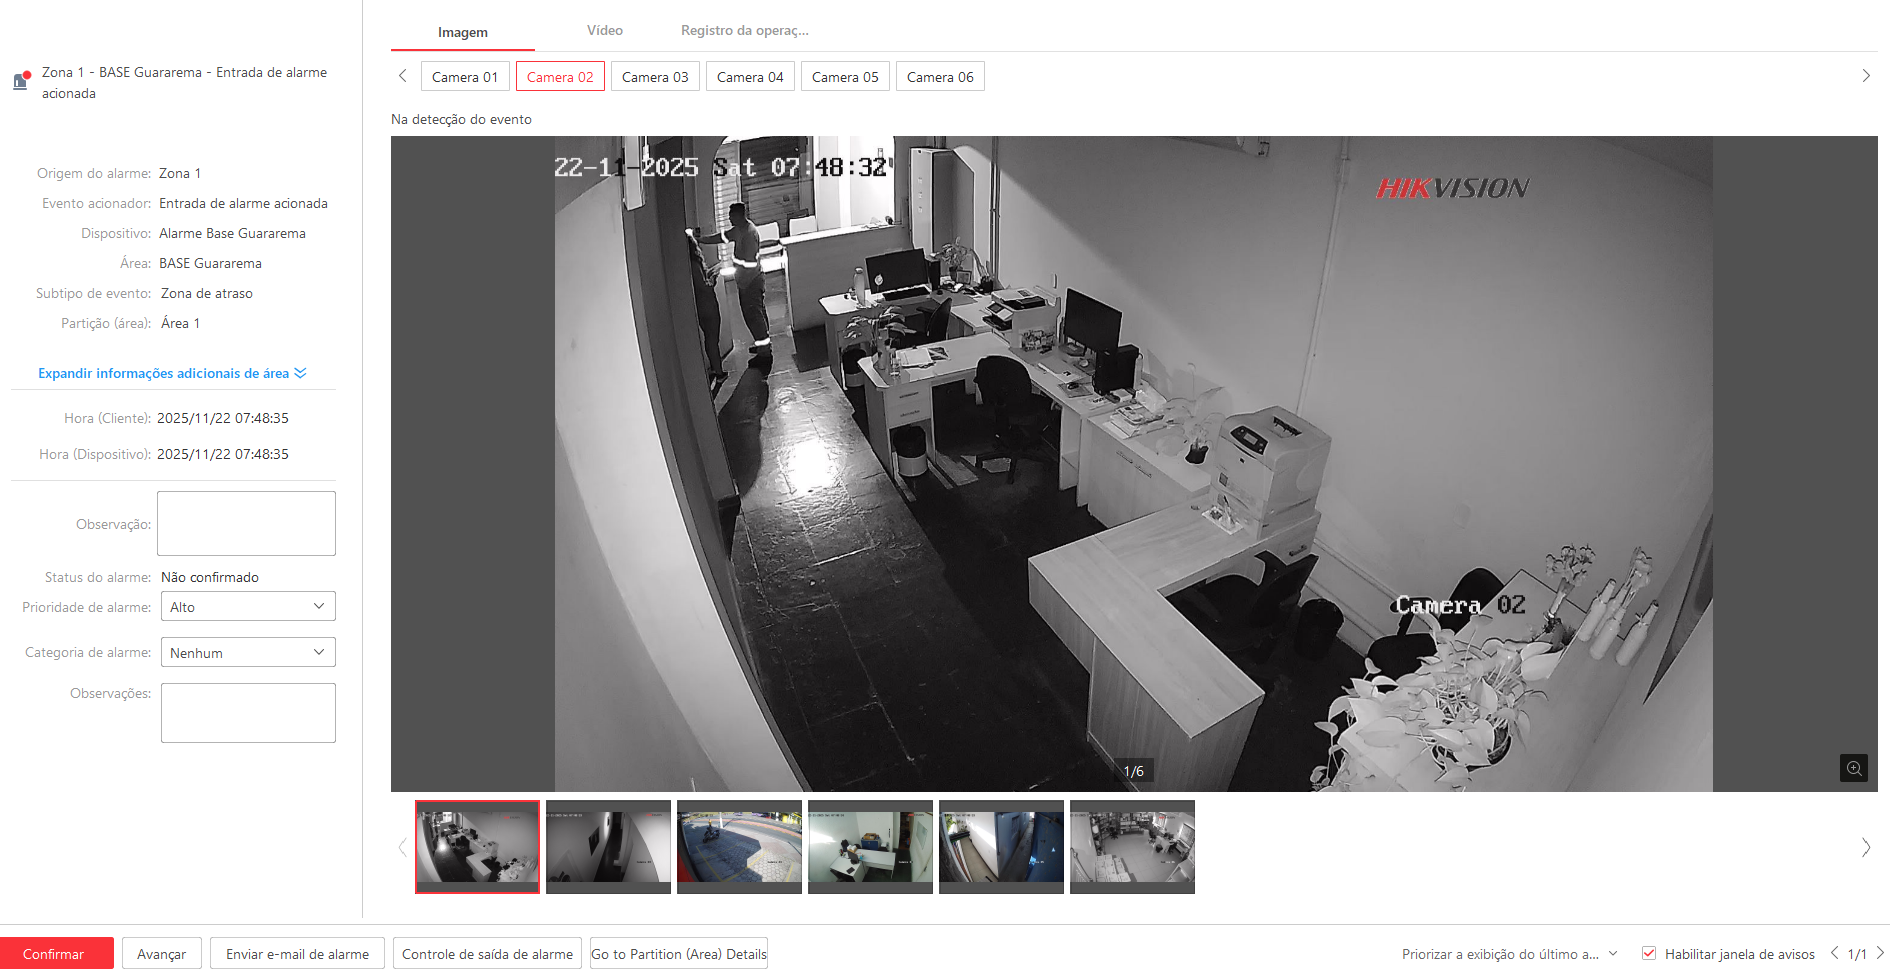The height and width of the screenshot is (976, 1890).
Task: Select the third street-view thumbnail
Action: pyautogui.click(x=739, y=846)
